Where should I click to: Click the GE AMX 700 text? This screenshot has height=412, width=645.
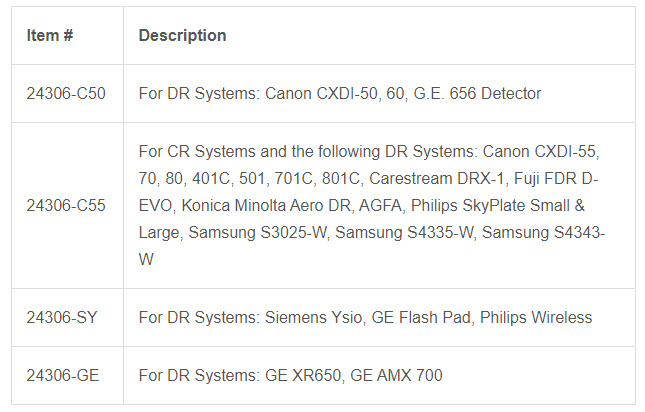pyautogui.click(x=397, y=375)
